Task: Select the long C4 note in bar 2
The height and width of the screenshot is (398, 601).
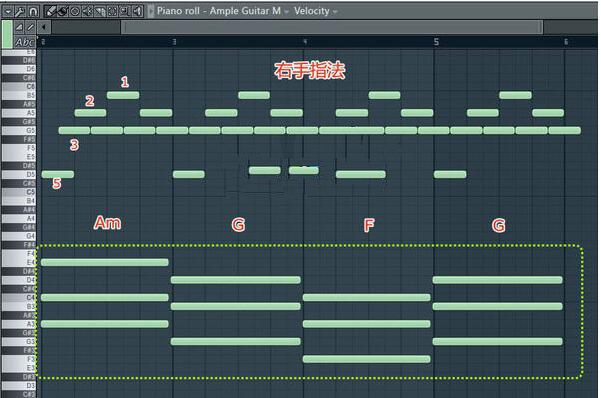Action: pos(105,298)
